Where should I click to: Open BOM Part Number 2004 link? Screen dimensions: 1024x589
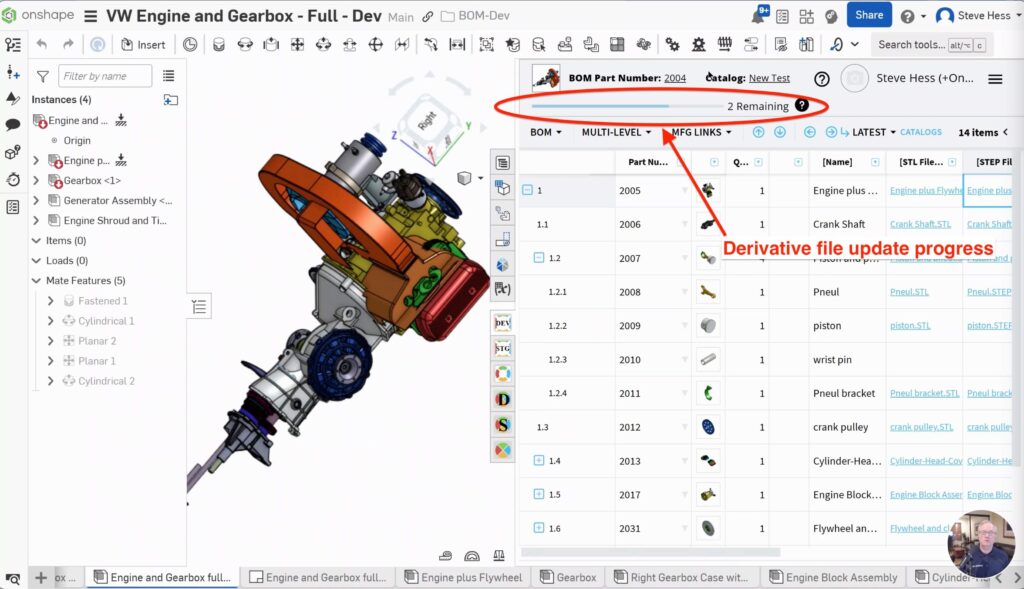pyautogui.click(x=675, y=78)
